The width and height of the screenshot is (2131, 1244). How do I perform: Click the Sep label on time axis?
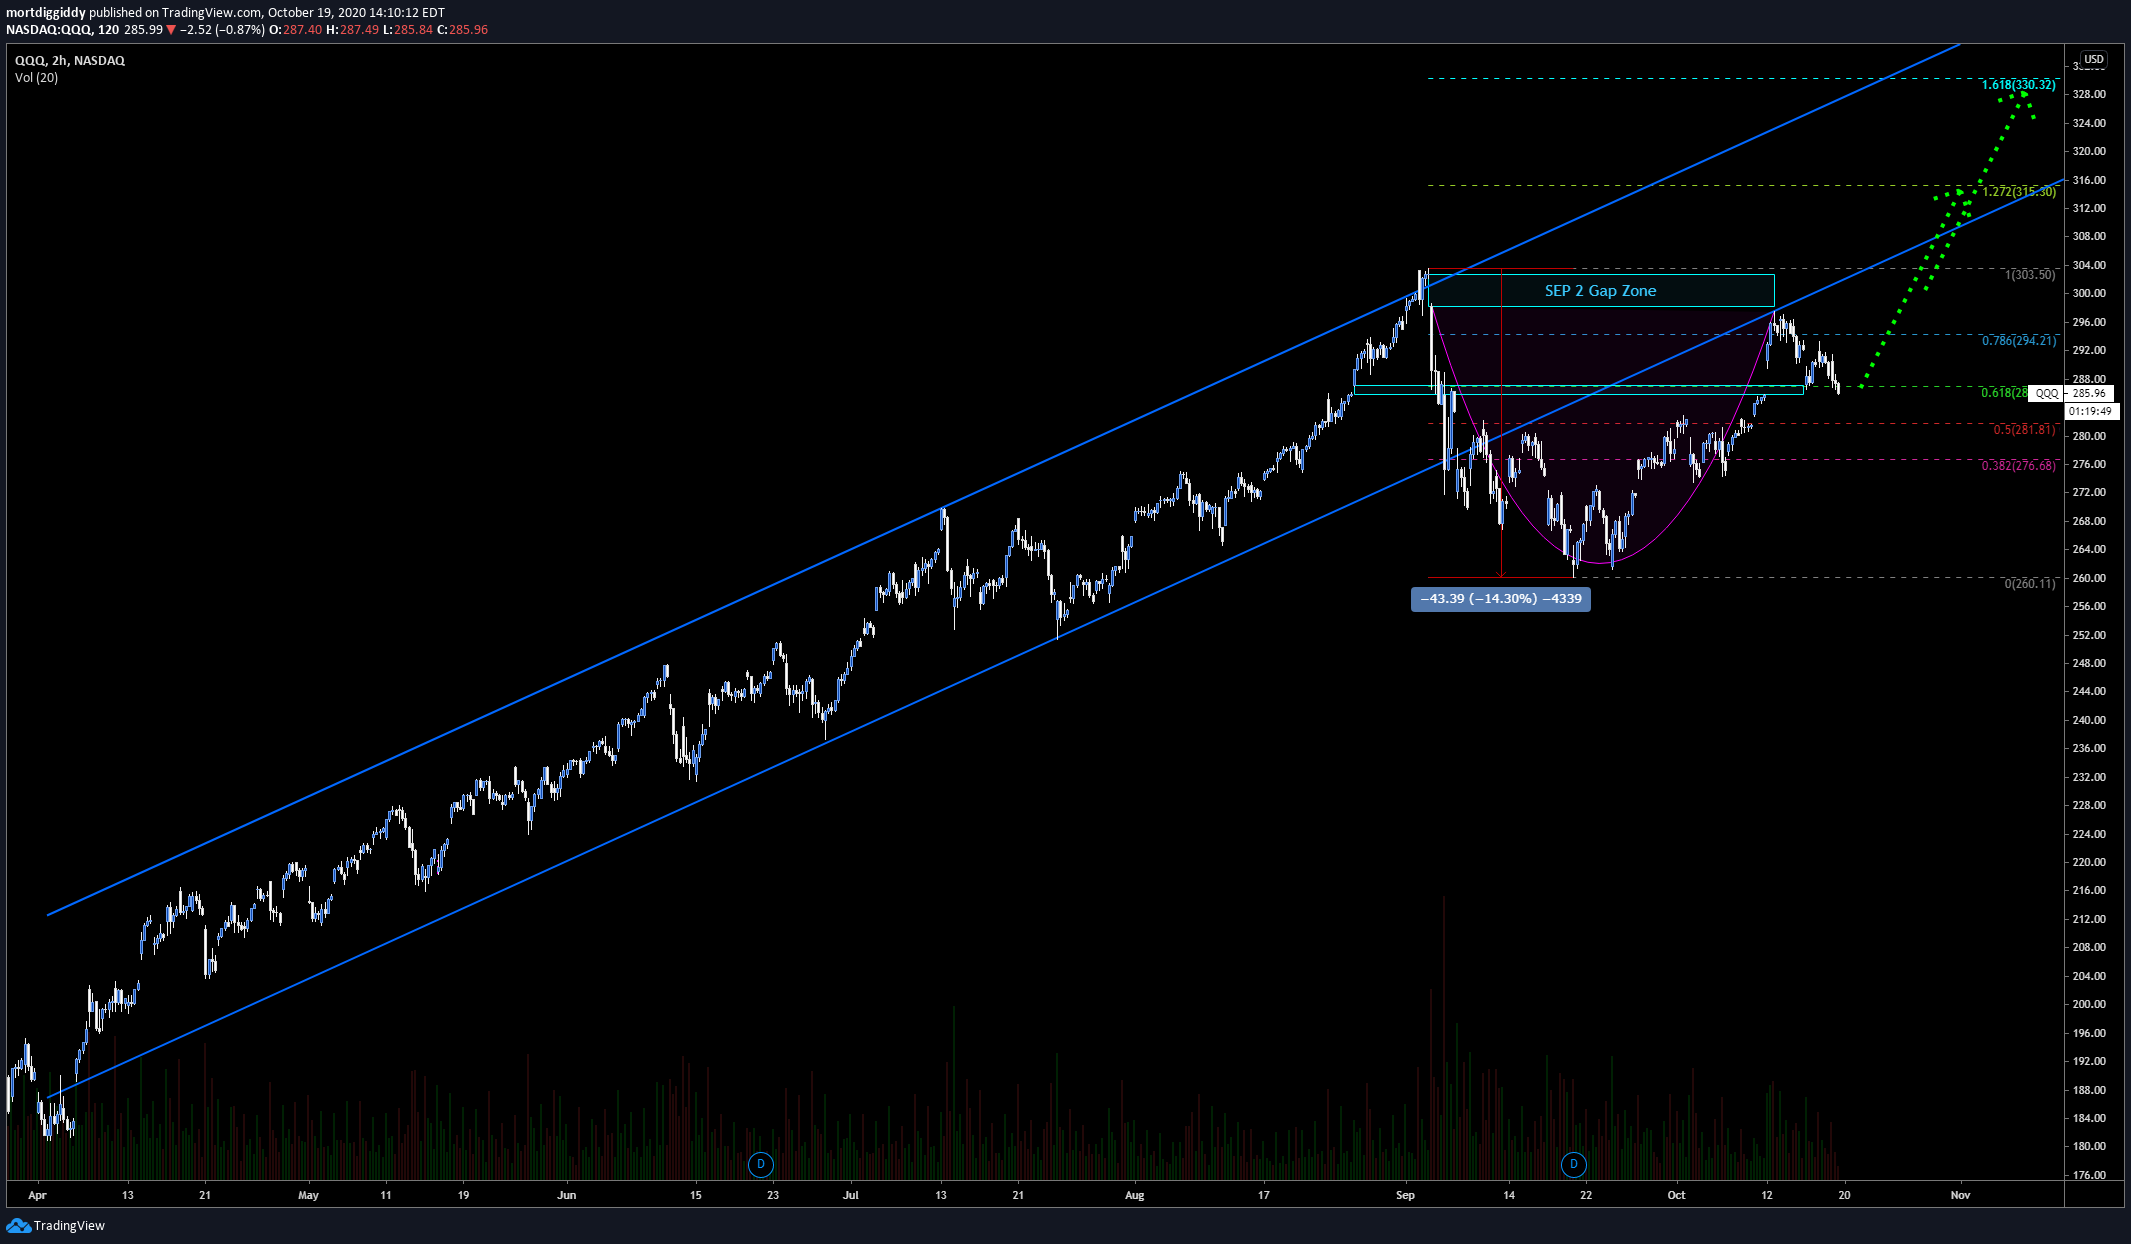(x=1405, y=1195)
